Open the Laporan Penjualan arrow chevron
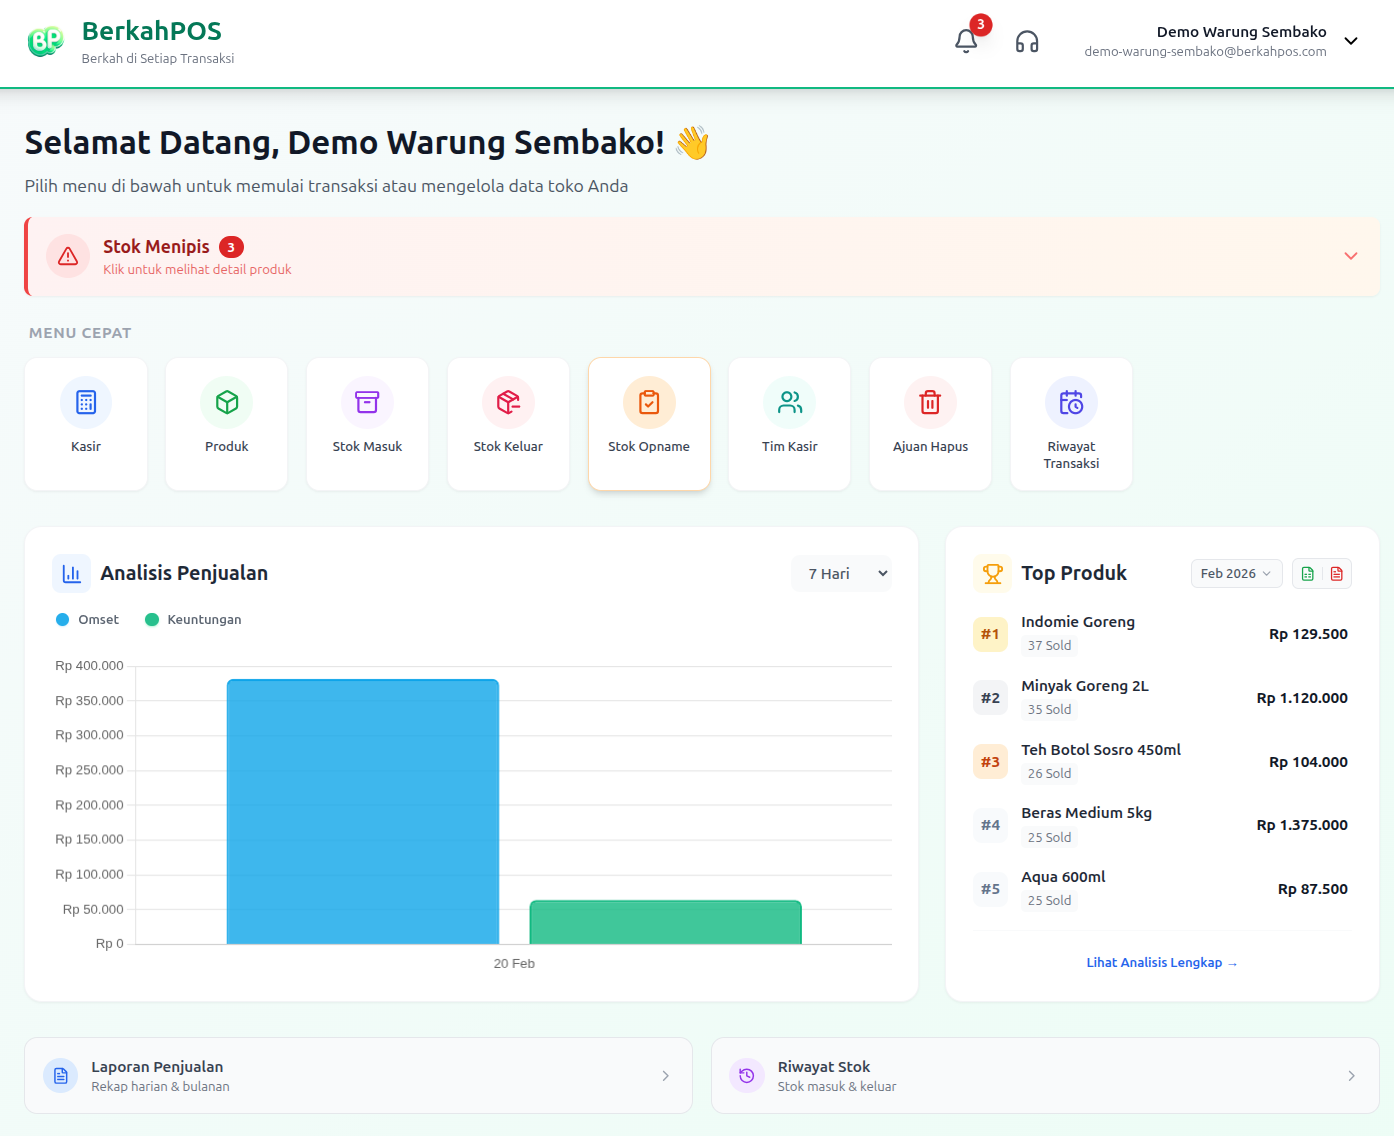 coord(665,1076)
